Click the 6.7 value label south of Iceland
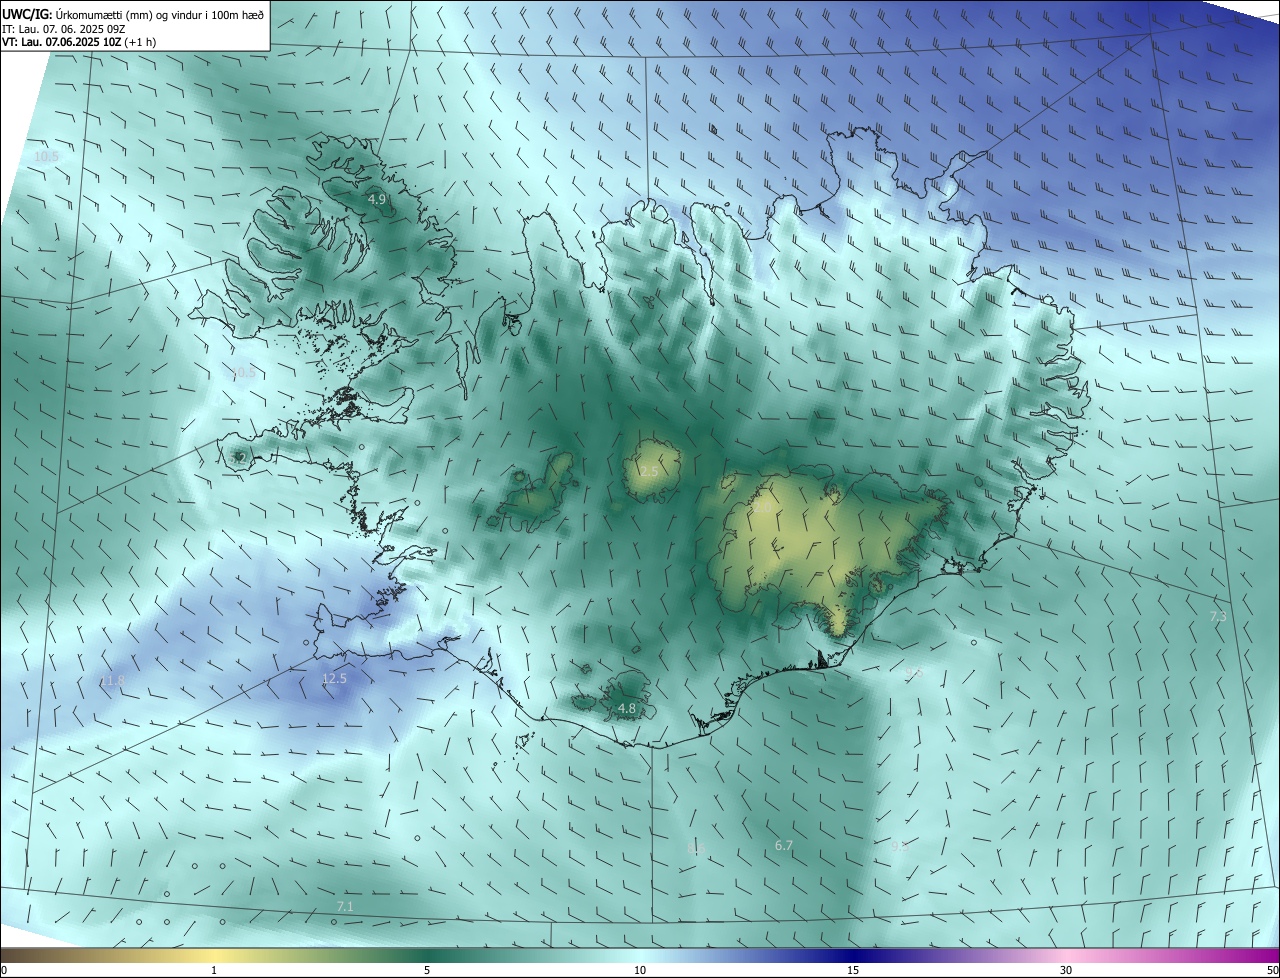 pos(784,846)
